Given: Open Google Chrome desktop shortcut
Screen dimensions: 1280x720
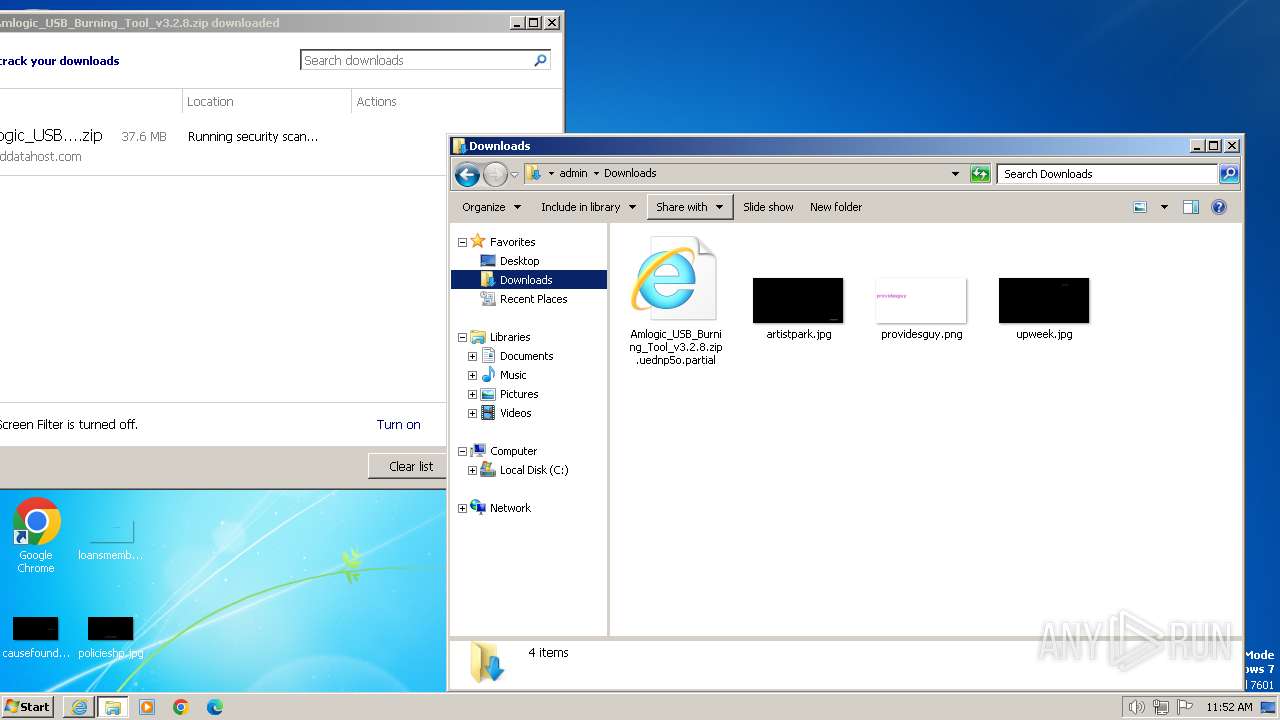Looking at the screenshot, I should coord(36,536).
